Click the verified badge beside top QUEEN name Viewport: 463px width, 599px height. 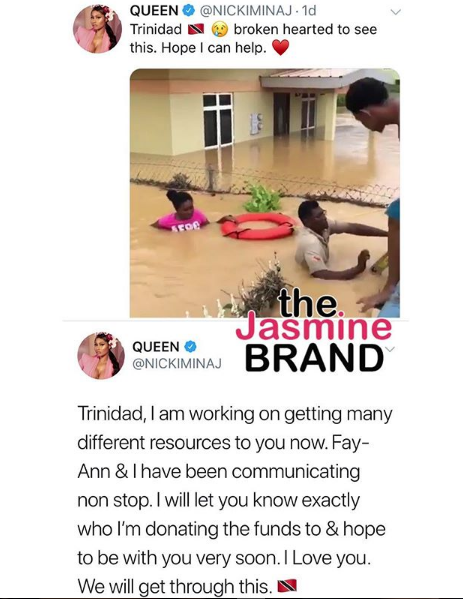coord(188,11)
